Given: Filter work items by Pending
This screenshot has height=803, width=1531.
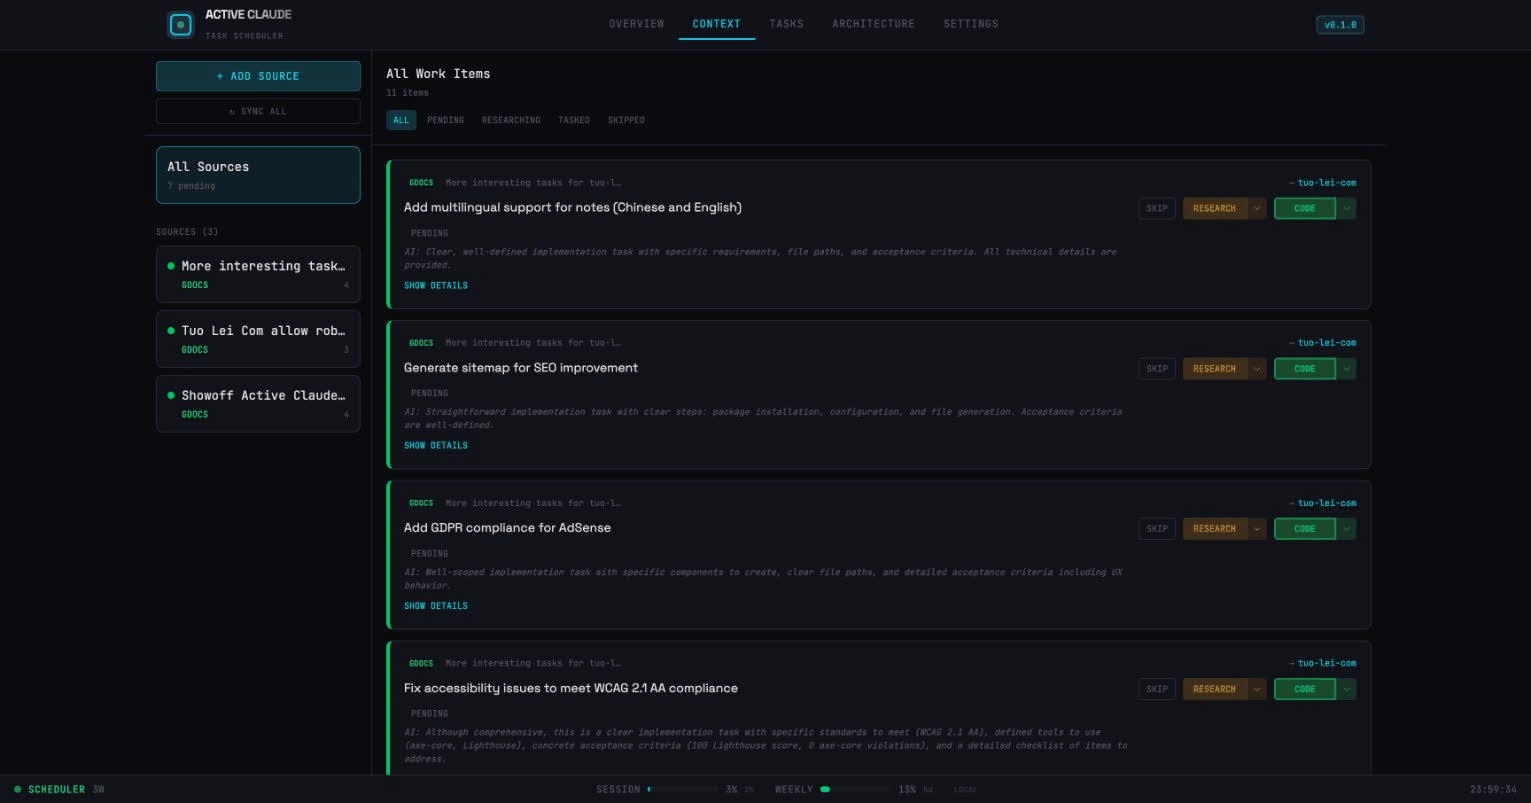Looking at the screenshot, I should tap(445, 120).
